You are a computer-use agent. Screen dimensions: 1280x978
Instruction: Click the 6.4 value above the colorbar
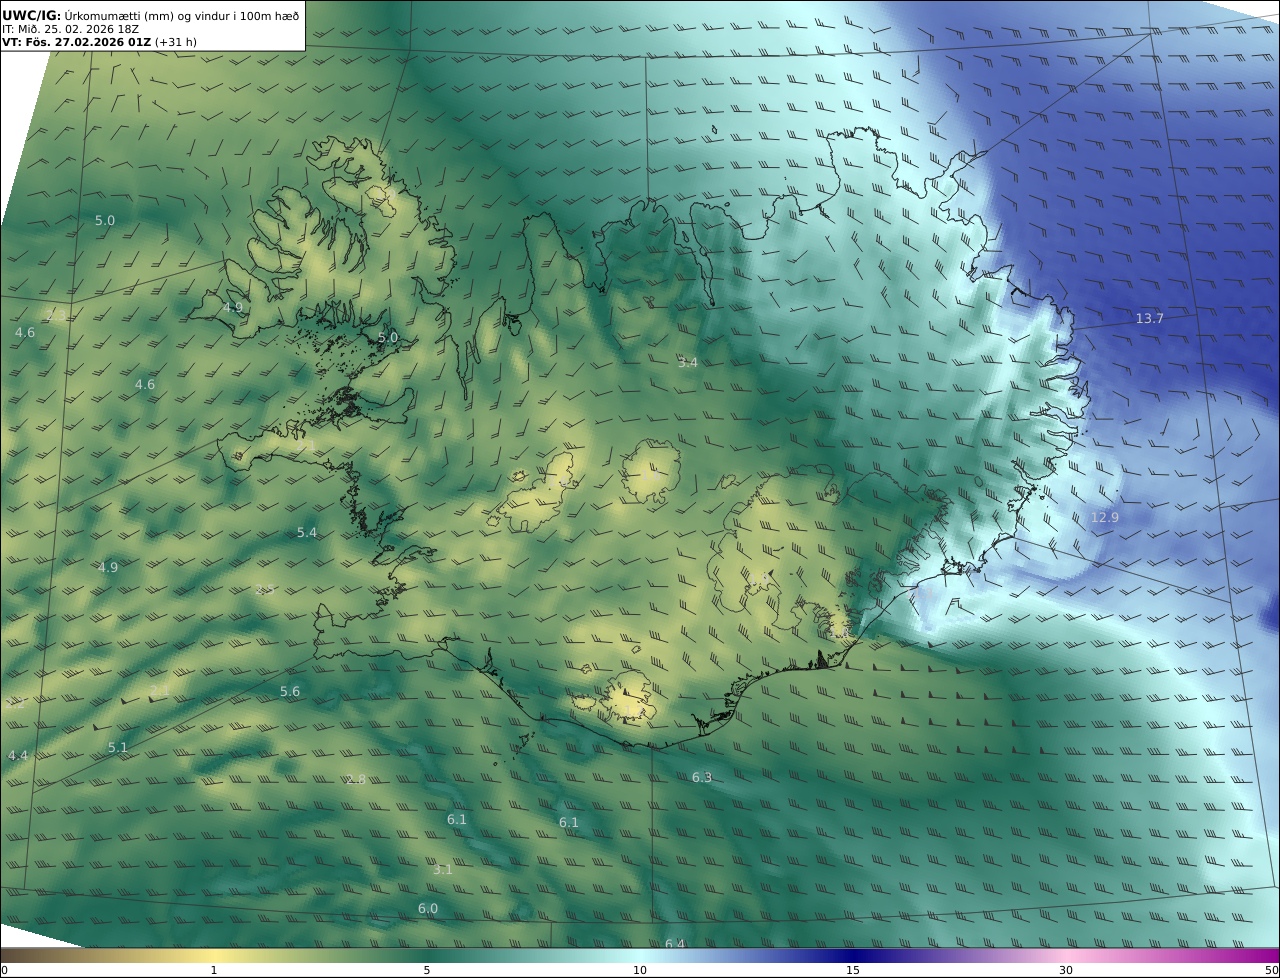[675, 943]
